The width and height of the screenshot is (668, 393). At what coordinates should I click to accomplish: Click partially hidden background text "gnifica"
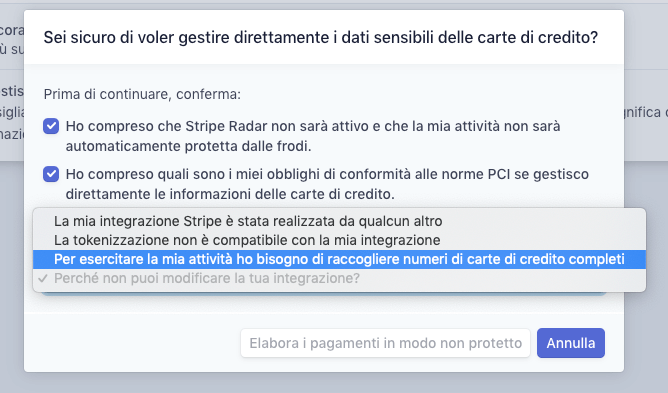point(642,113)
